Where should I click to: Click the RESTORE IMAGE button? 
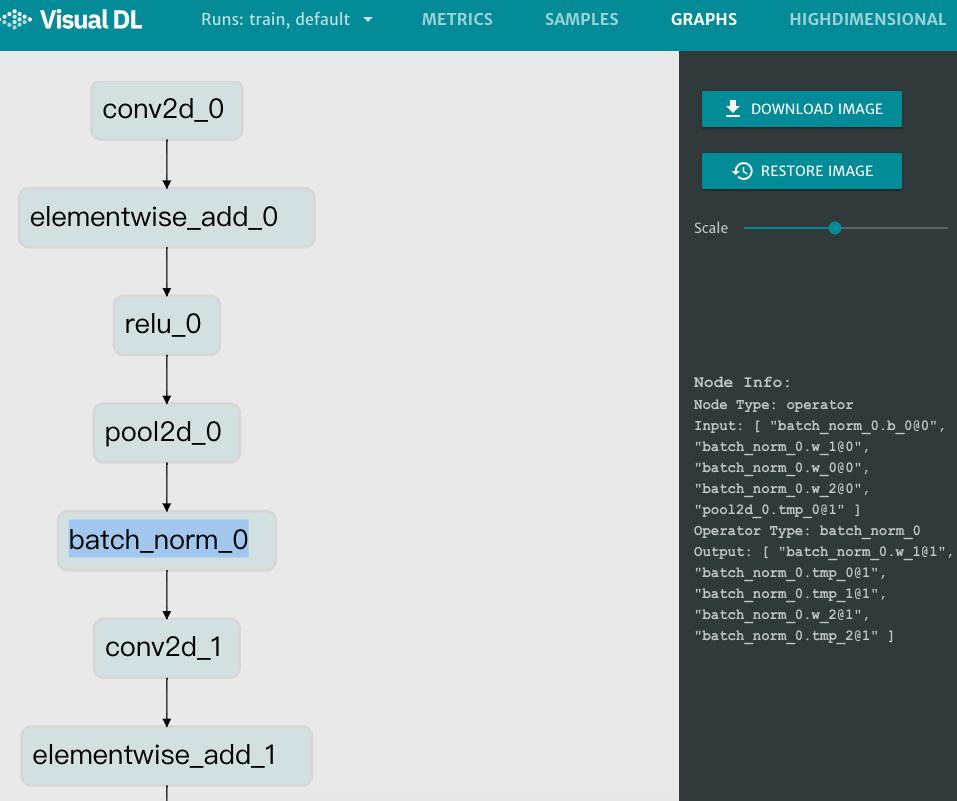tap(801, 171)
